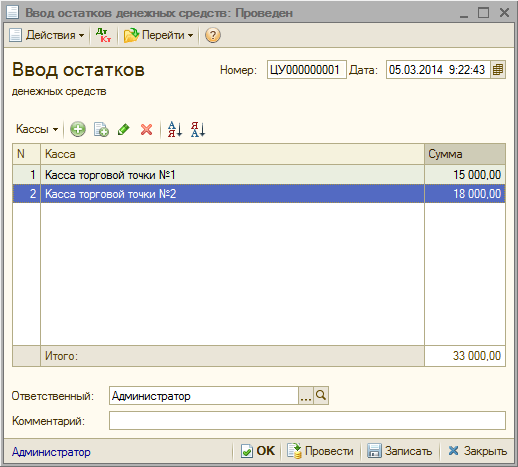Delete row with the red X icon
Screen dimensions: 518x467
(146, 129)
